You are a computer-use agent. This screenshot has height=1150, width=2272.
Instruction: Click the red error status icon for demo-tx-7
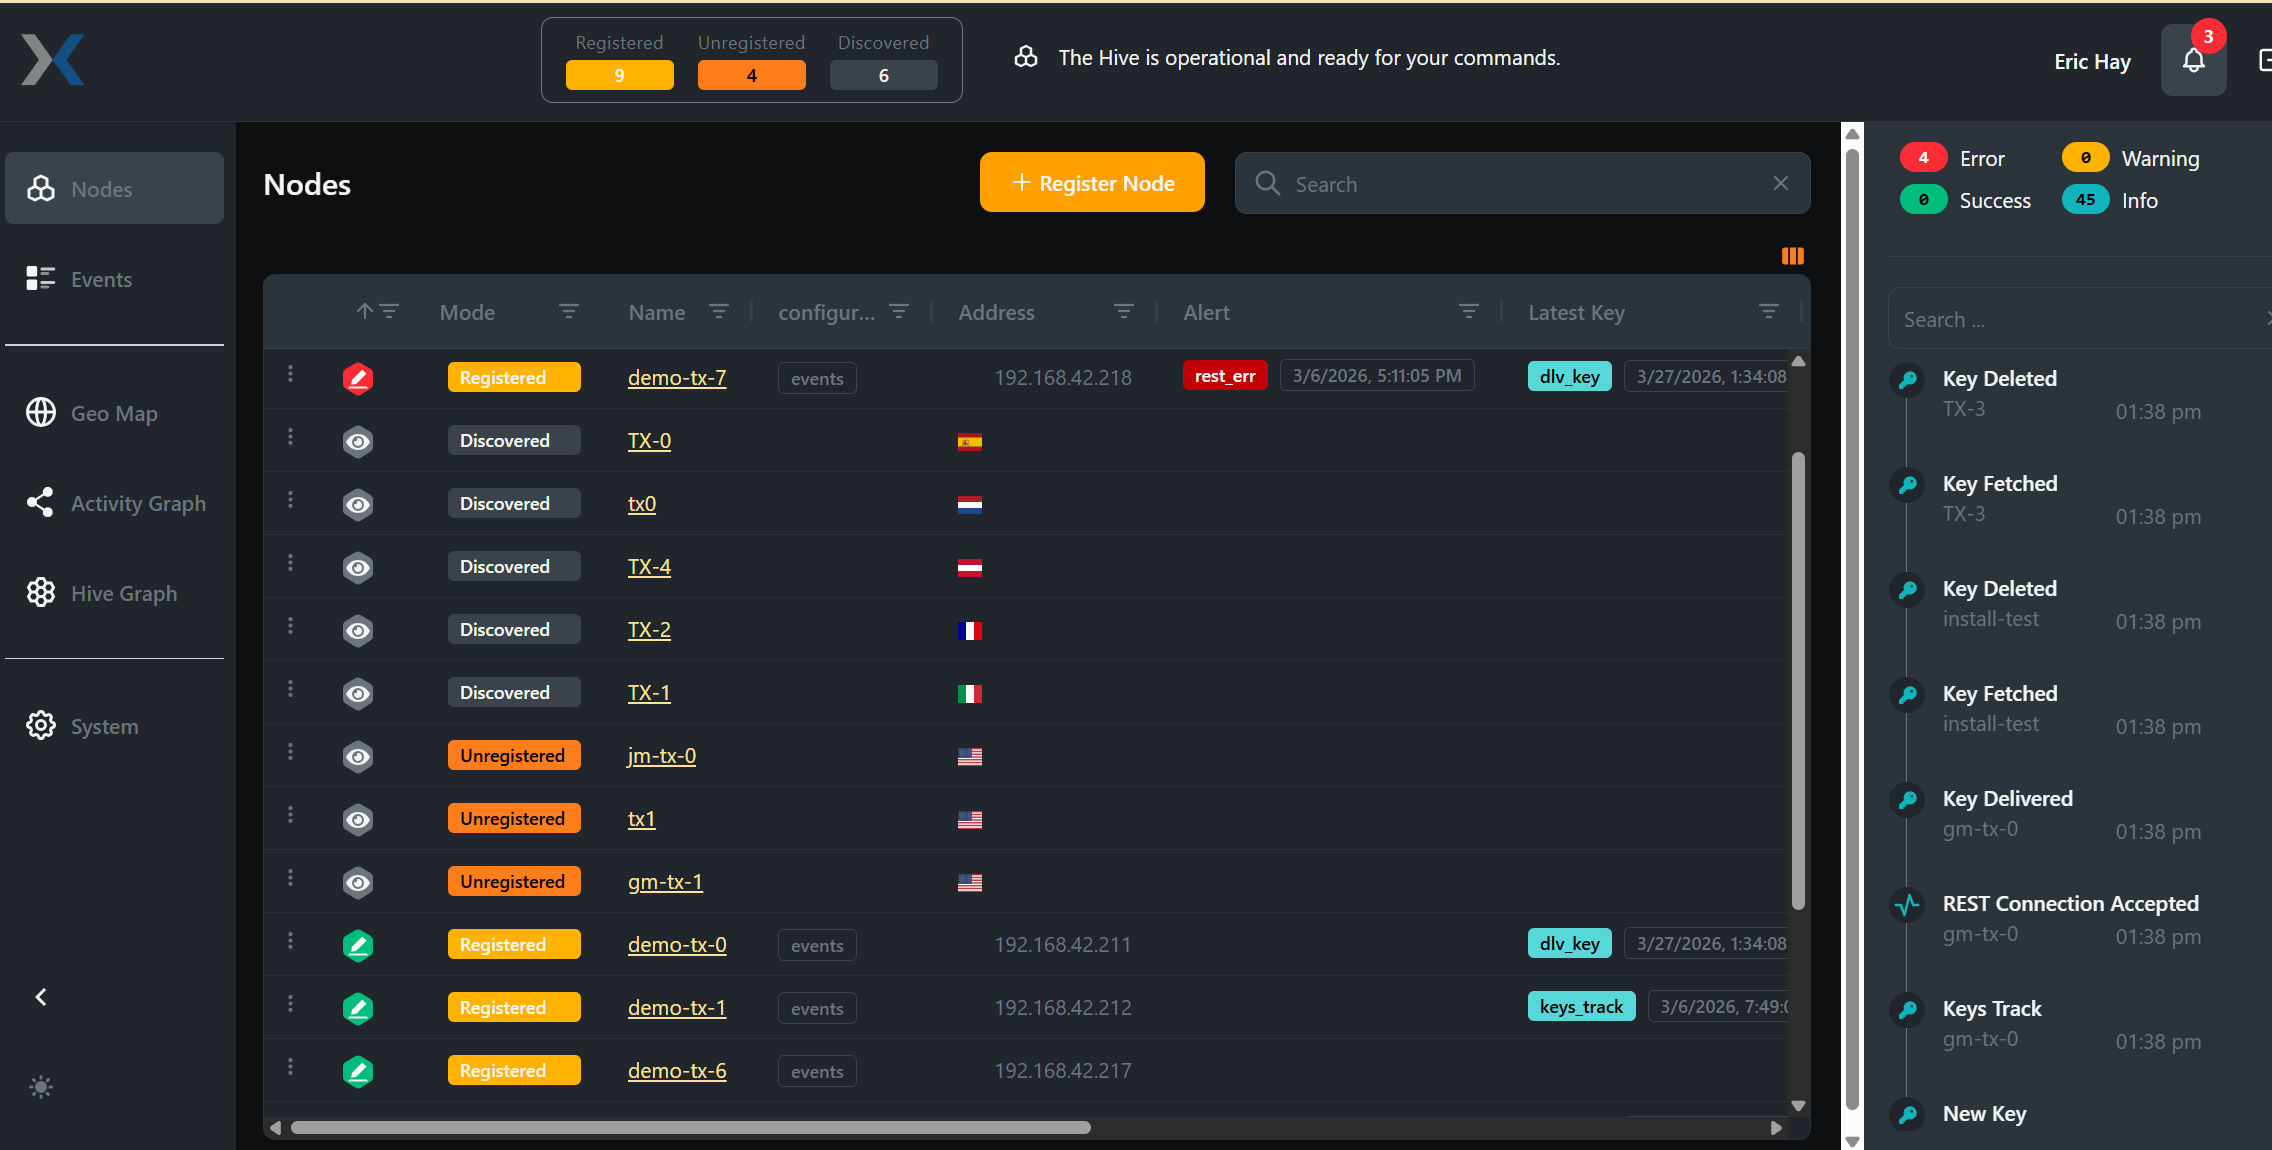(x=358, y=378)
